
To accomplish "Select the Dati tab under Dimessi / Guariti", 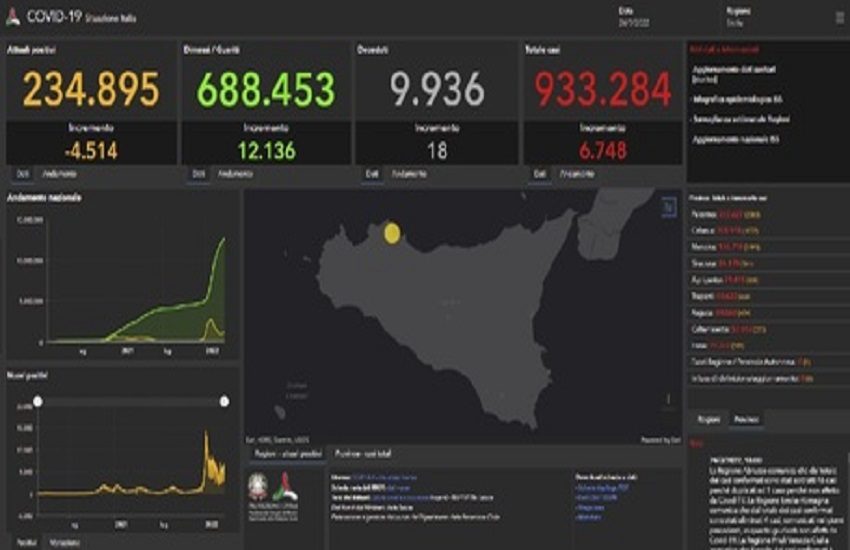I will tap(199, 174).
